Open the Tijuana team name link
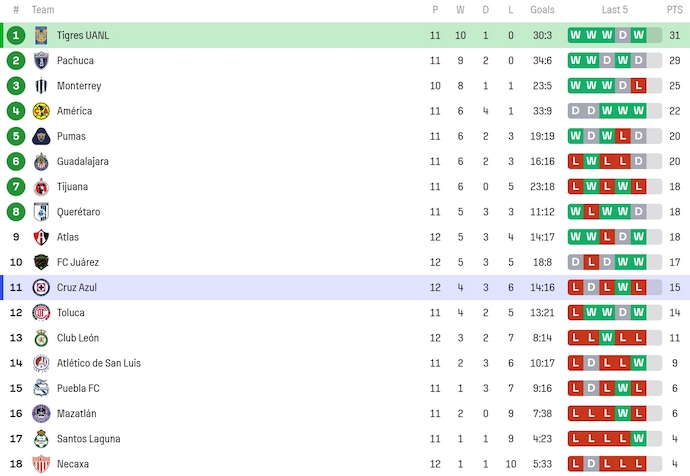The height and width of the screenshot is (476, 690). tap(72, 186)
